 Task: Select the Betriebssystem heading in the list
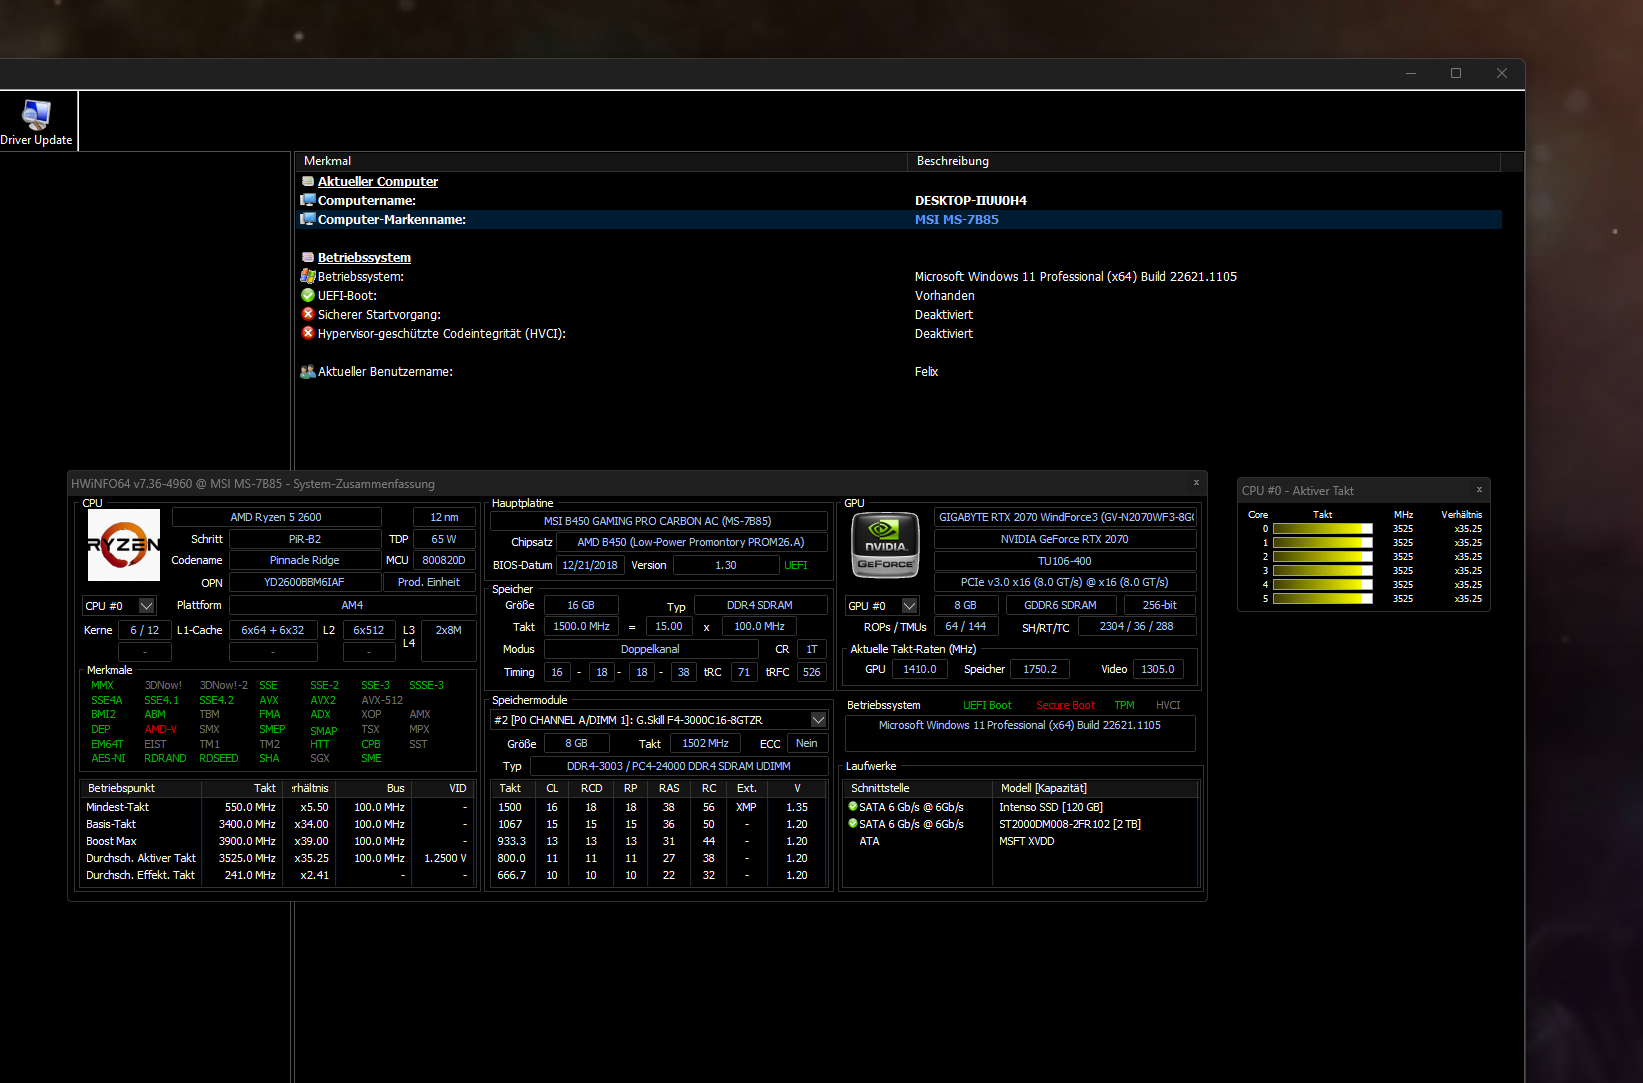364,258
